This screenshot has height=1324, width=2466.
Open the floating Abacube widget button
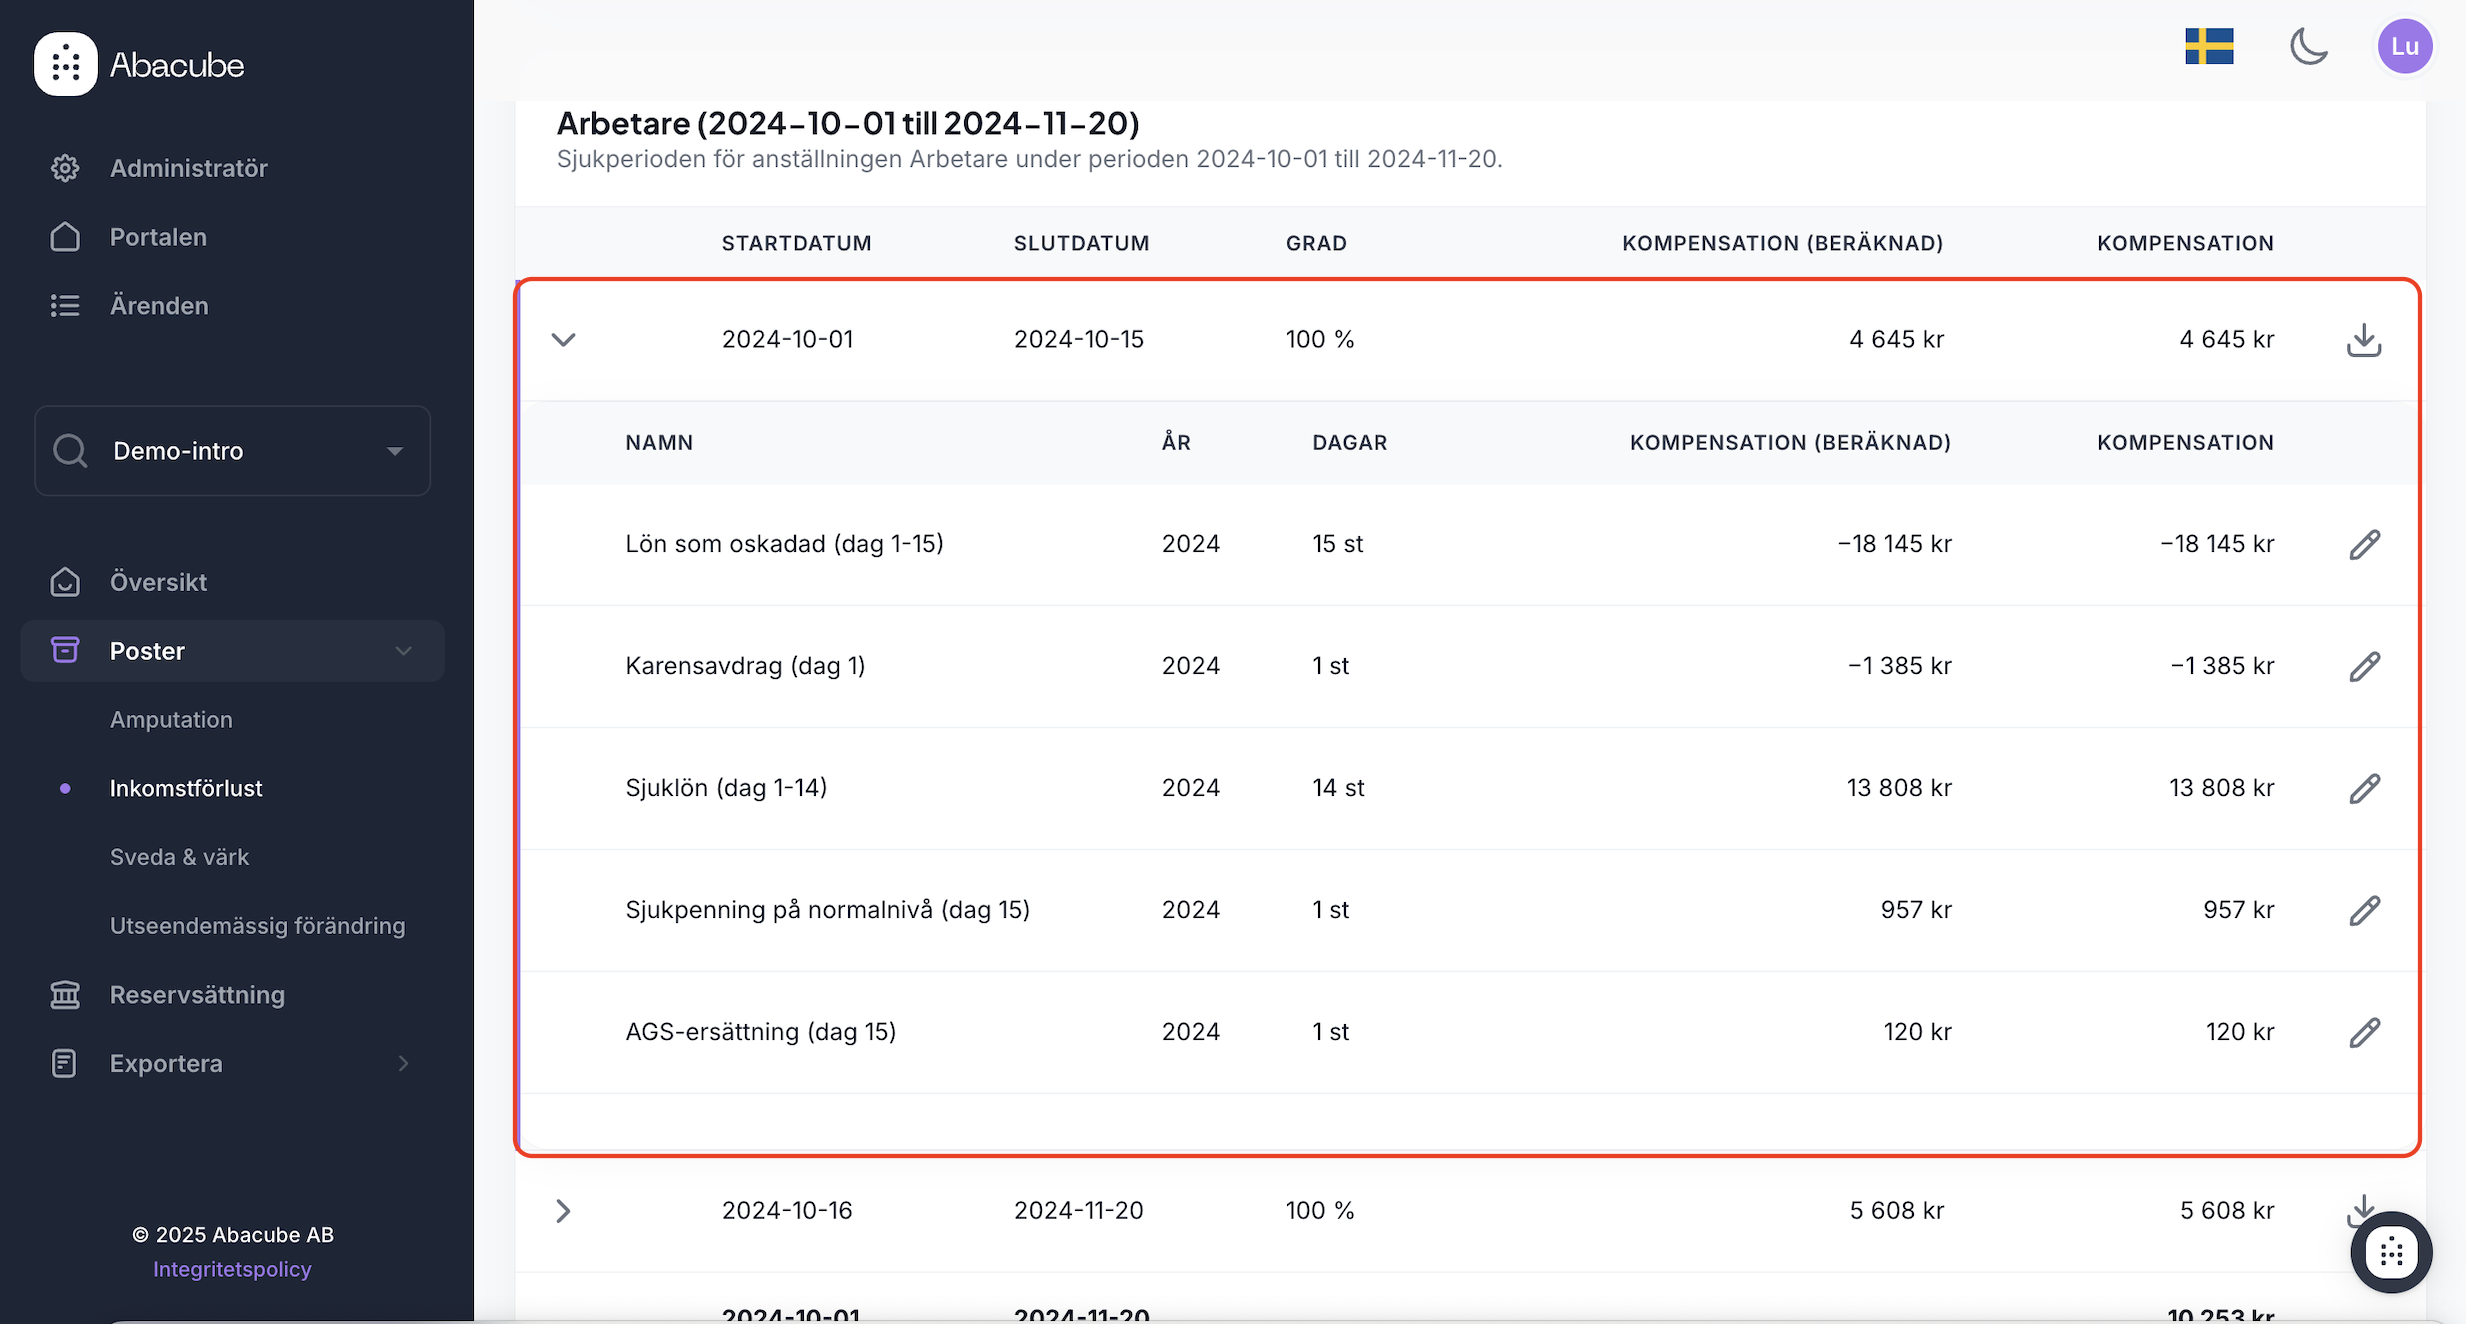coord(2391,1252)
